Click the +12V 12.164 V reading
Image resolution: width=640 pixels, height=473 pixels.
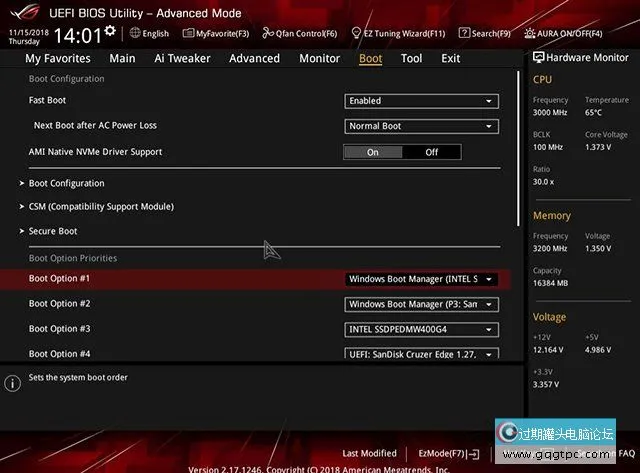(548, 350)
